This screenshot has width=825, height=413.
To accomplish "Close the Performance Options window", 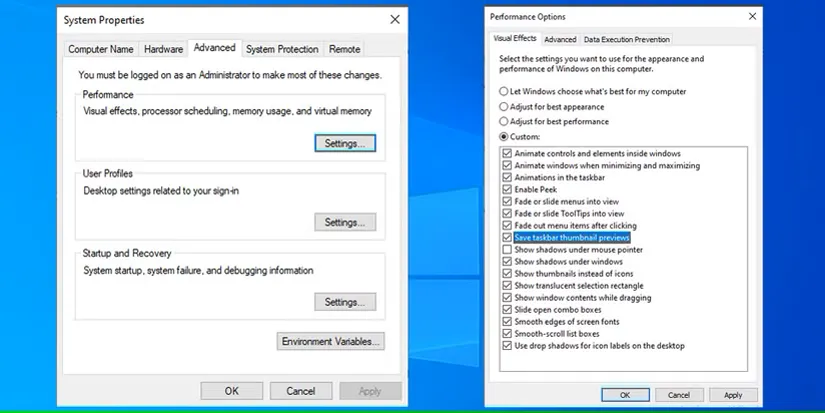I will click(x=752, y=16).
